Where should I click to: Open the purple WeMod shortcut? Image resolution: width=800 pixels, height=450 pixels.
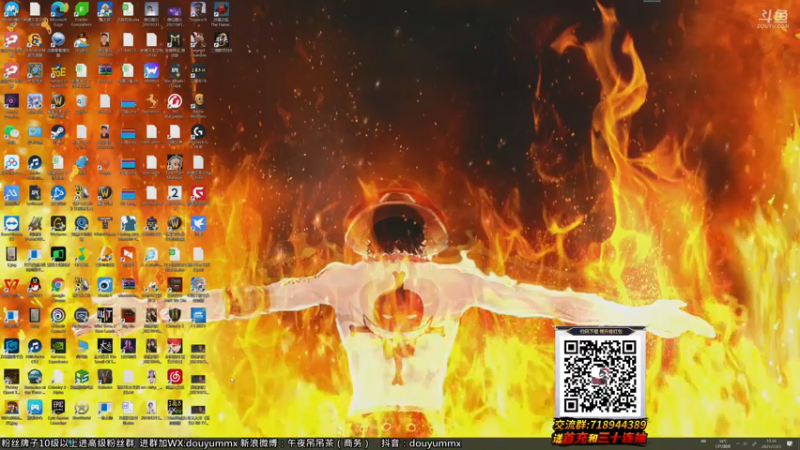coord(151,71)
